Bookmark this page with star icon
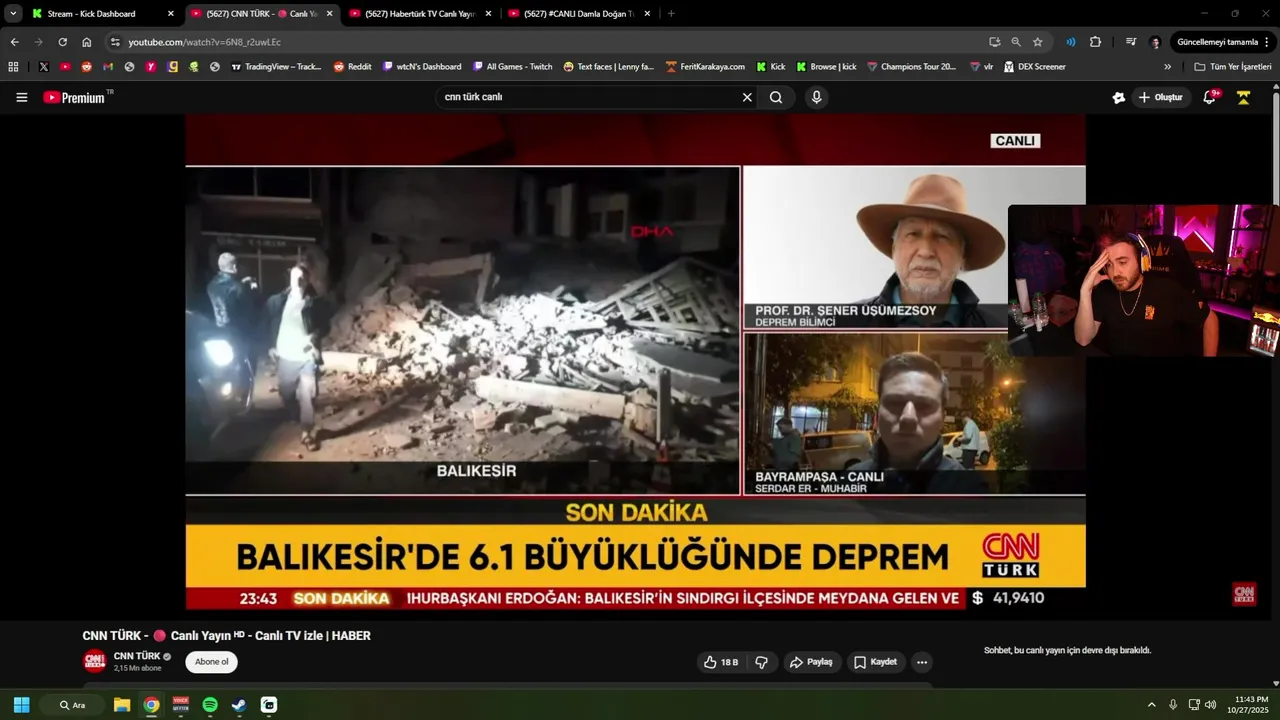The height and width of the screenshot is (720, 1280). tap(1038, 42)
